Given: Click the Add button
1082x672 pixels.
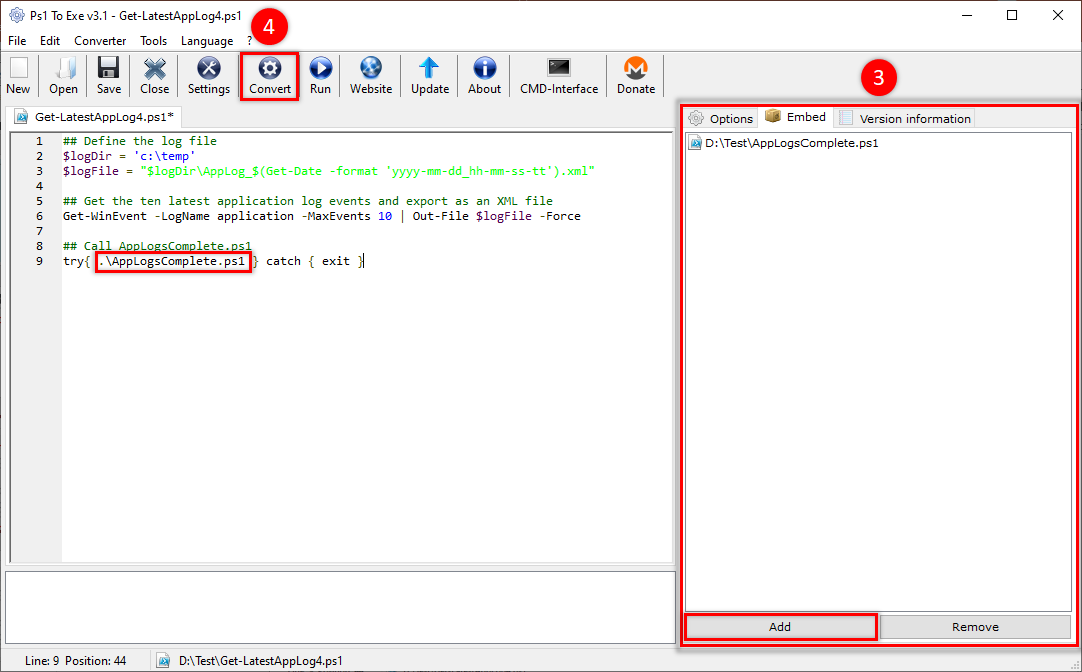Looking at the screenshot, I should [x=780, y=627].
